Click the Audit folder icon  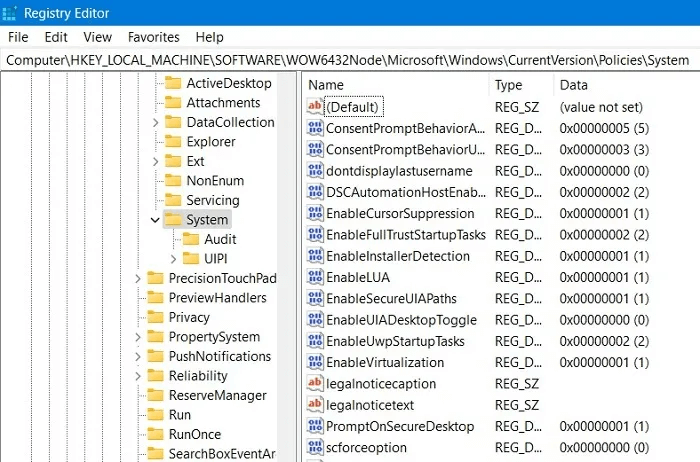click(191, 239)
